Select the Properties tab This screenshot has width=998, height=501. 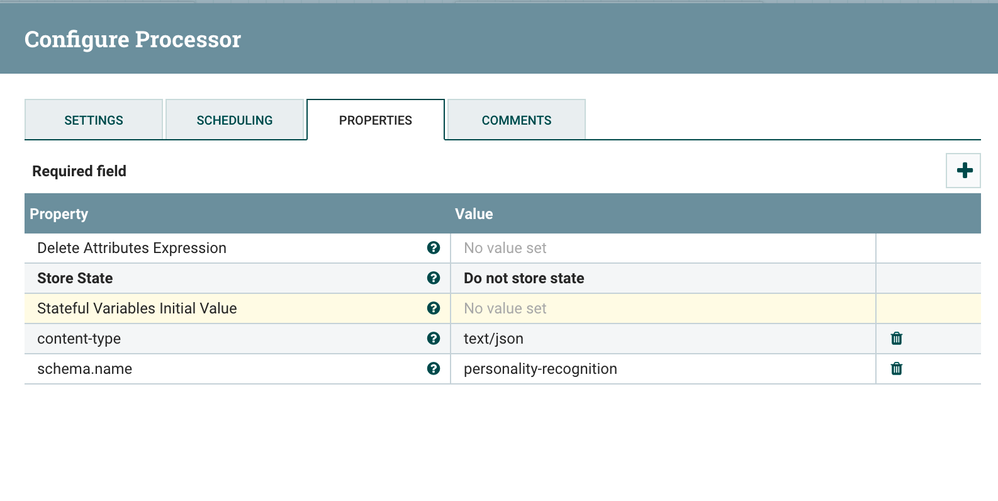375,120
